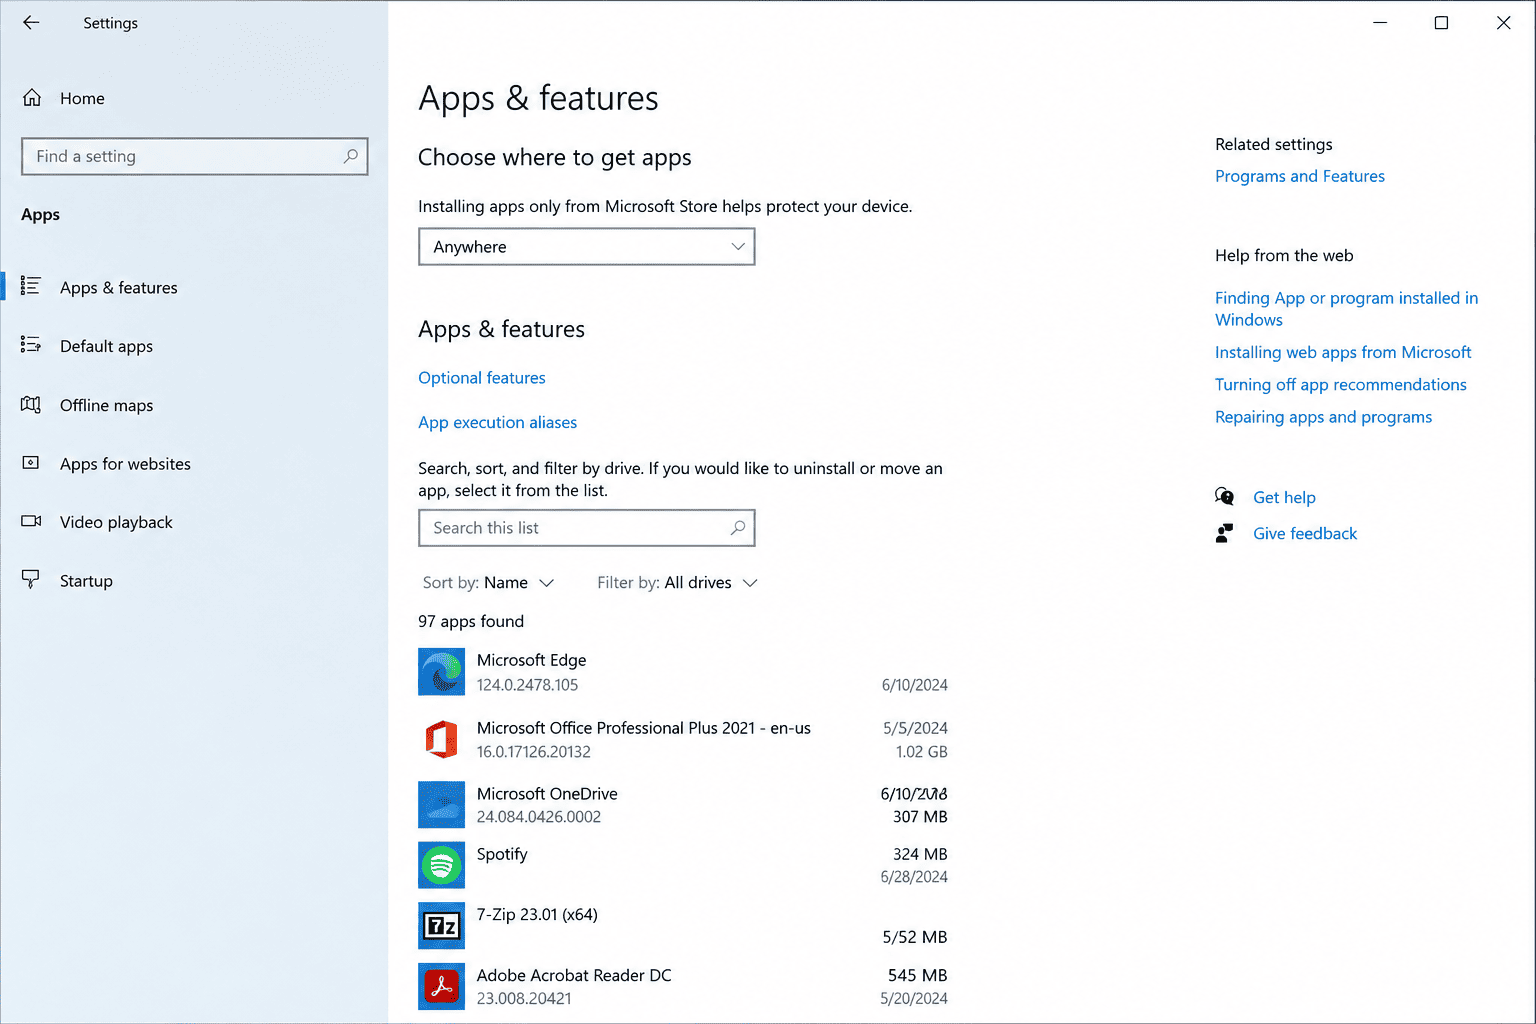Image resolution: width=1536 pixels, height=1024 pixels.
Task: Open the Optional features link
Action: click(482, 378)
